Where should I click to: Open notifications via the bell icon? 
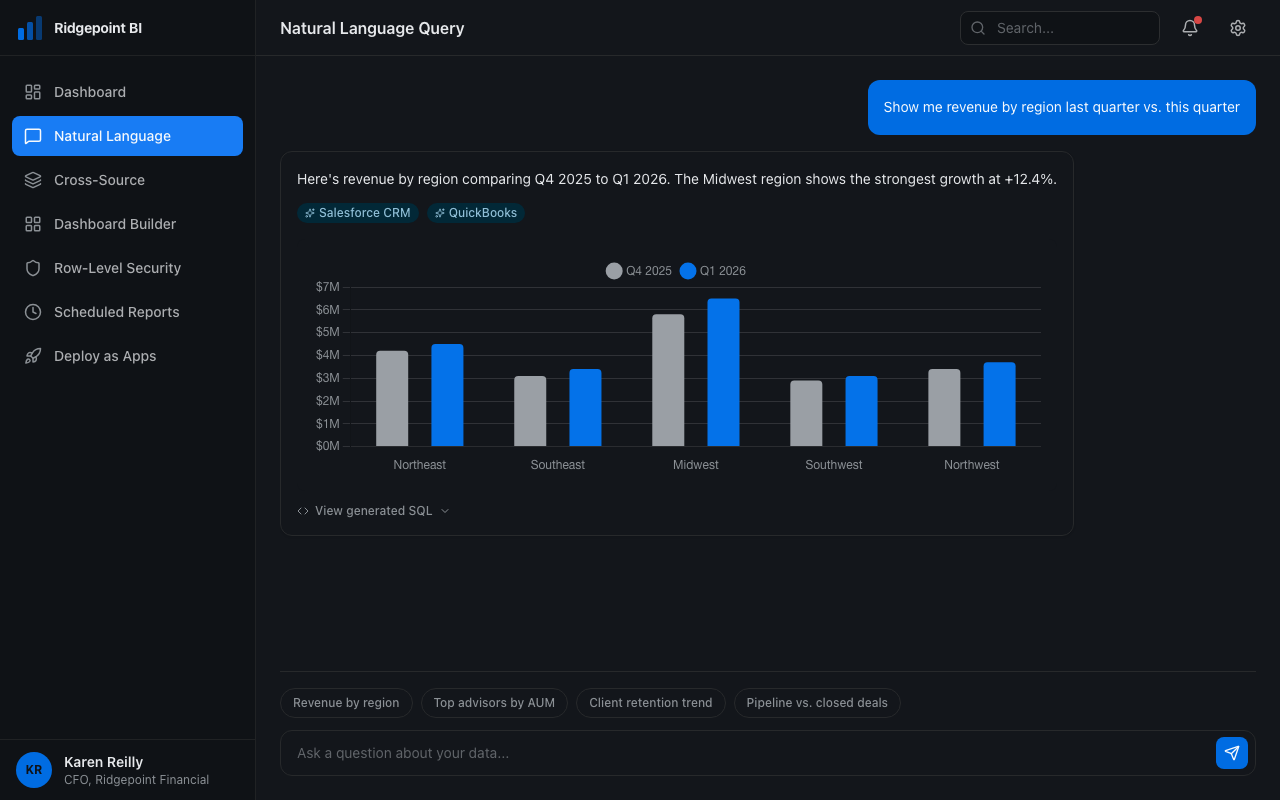point(1189,28)
